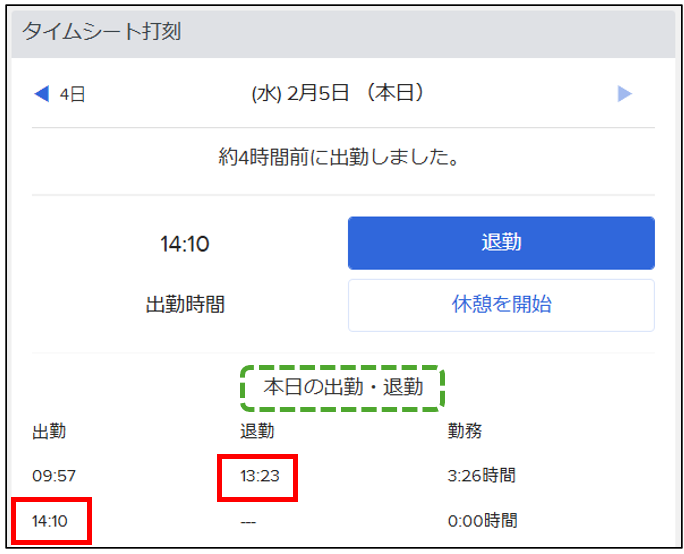Select the 09:57 clock-in entry
This screenshot has height=554, width=684.
51,475
